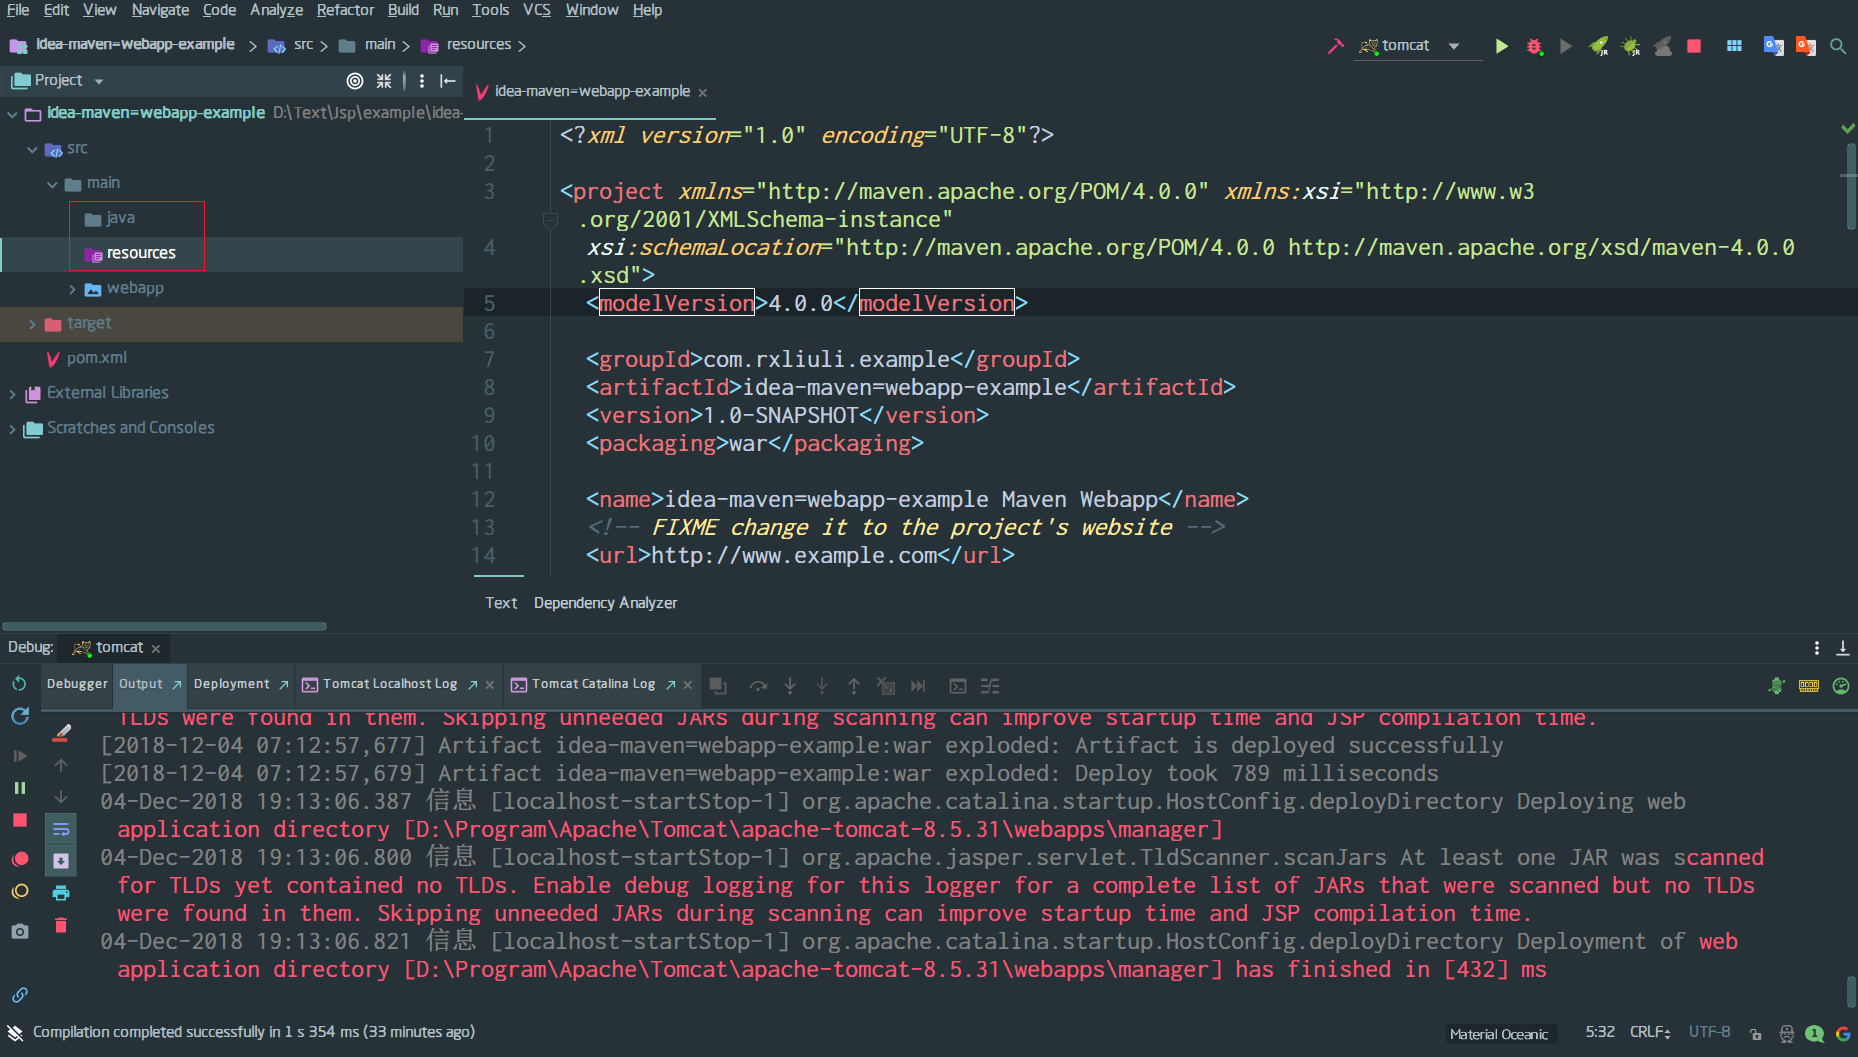Expand Scratches and Consoles node
This screenshot has width=1858, height=1057.
12,430
